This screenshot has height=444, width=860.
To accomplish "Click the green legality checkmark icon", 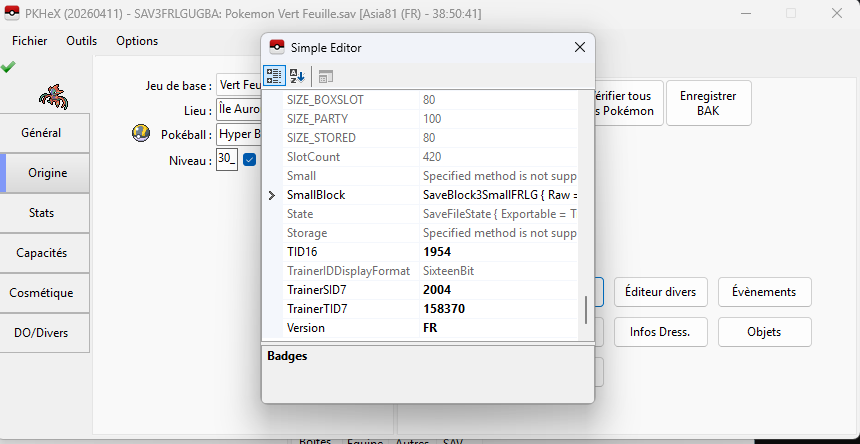I will [9, 67].
